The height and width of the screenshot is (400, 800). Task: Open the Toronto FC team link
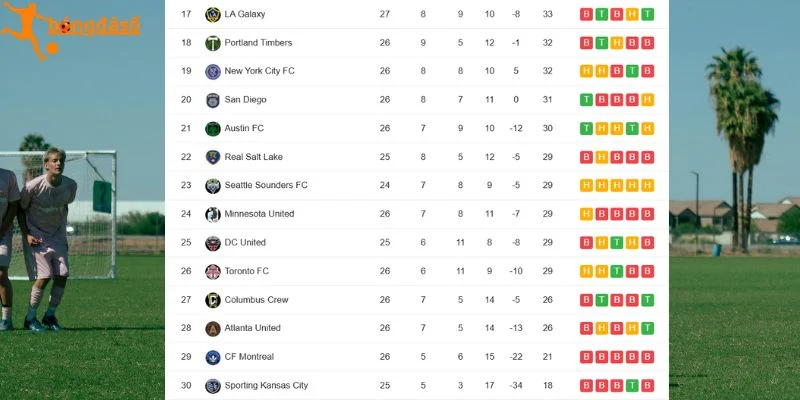click(x=246, y=271)
